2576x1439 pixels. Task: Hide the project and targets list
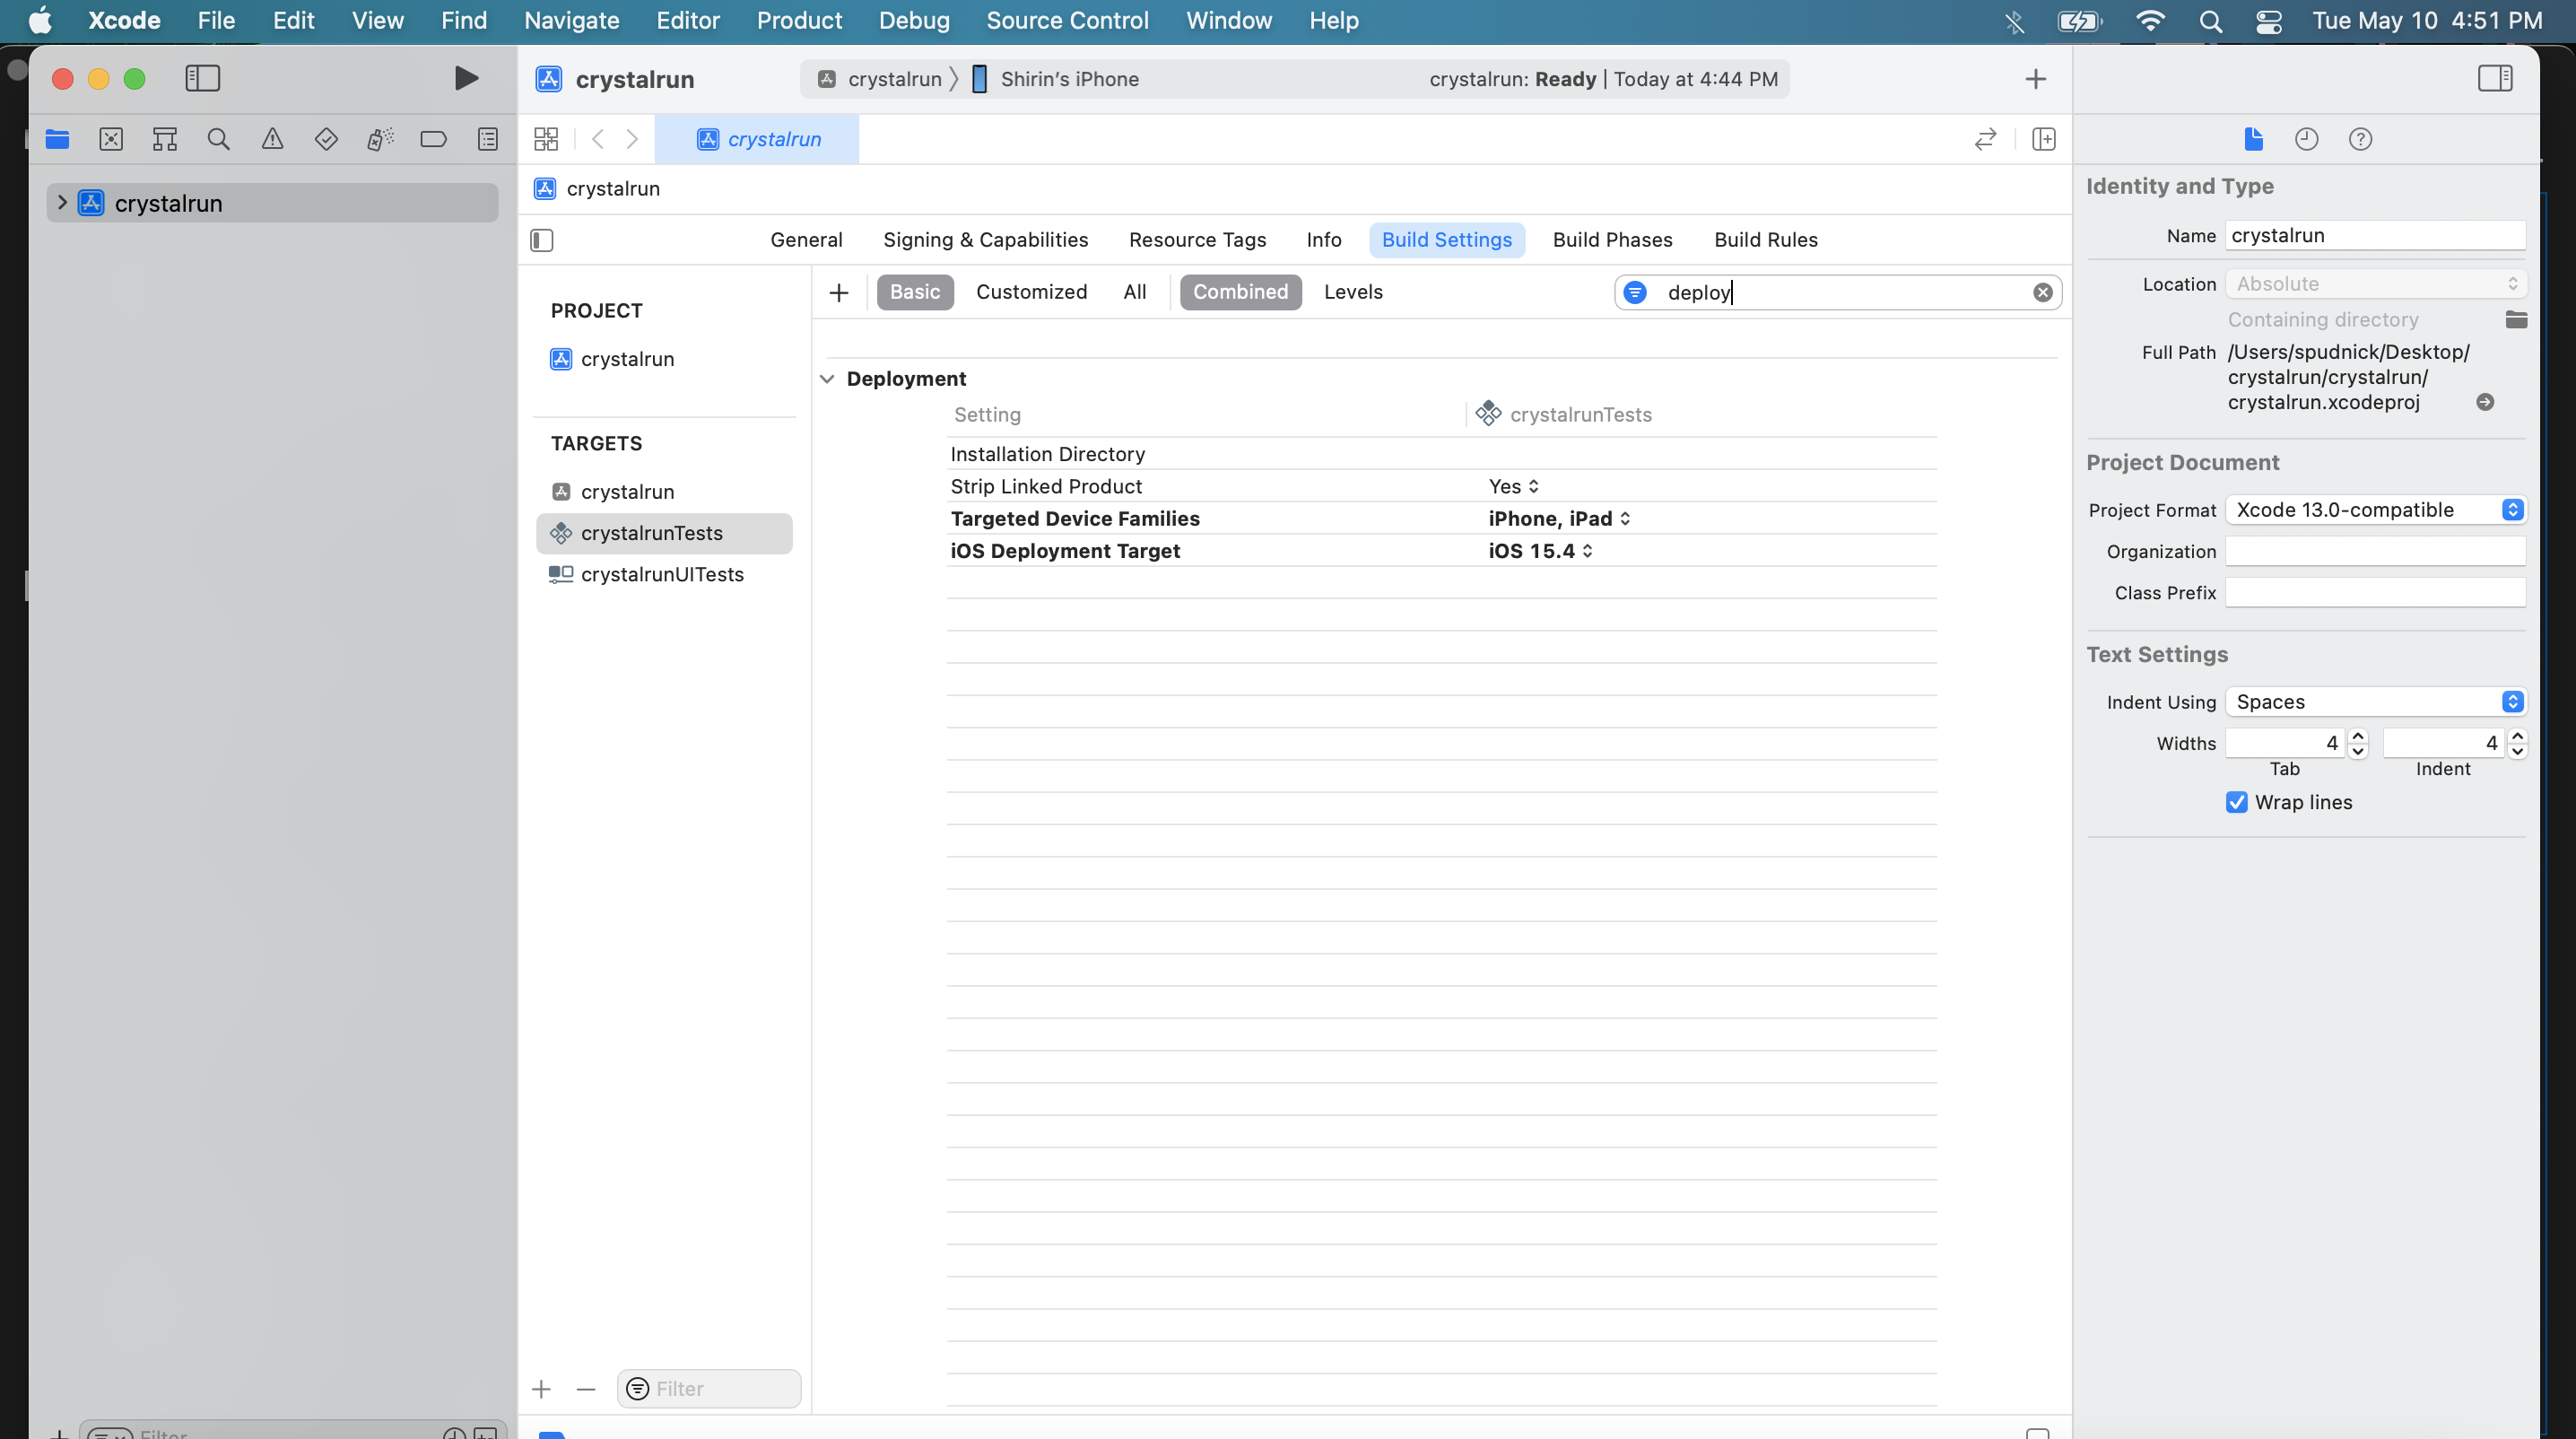[542, 240]
